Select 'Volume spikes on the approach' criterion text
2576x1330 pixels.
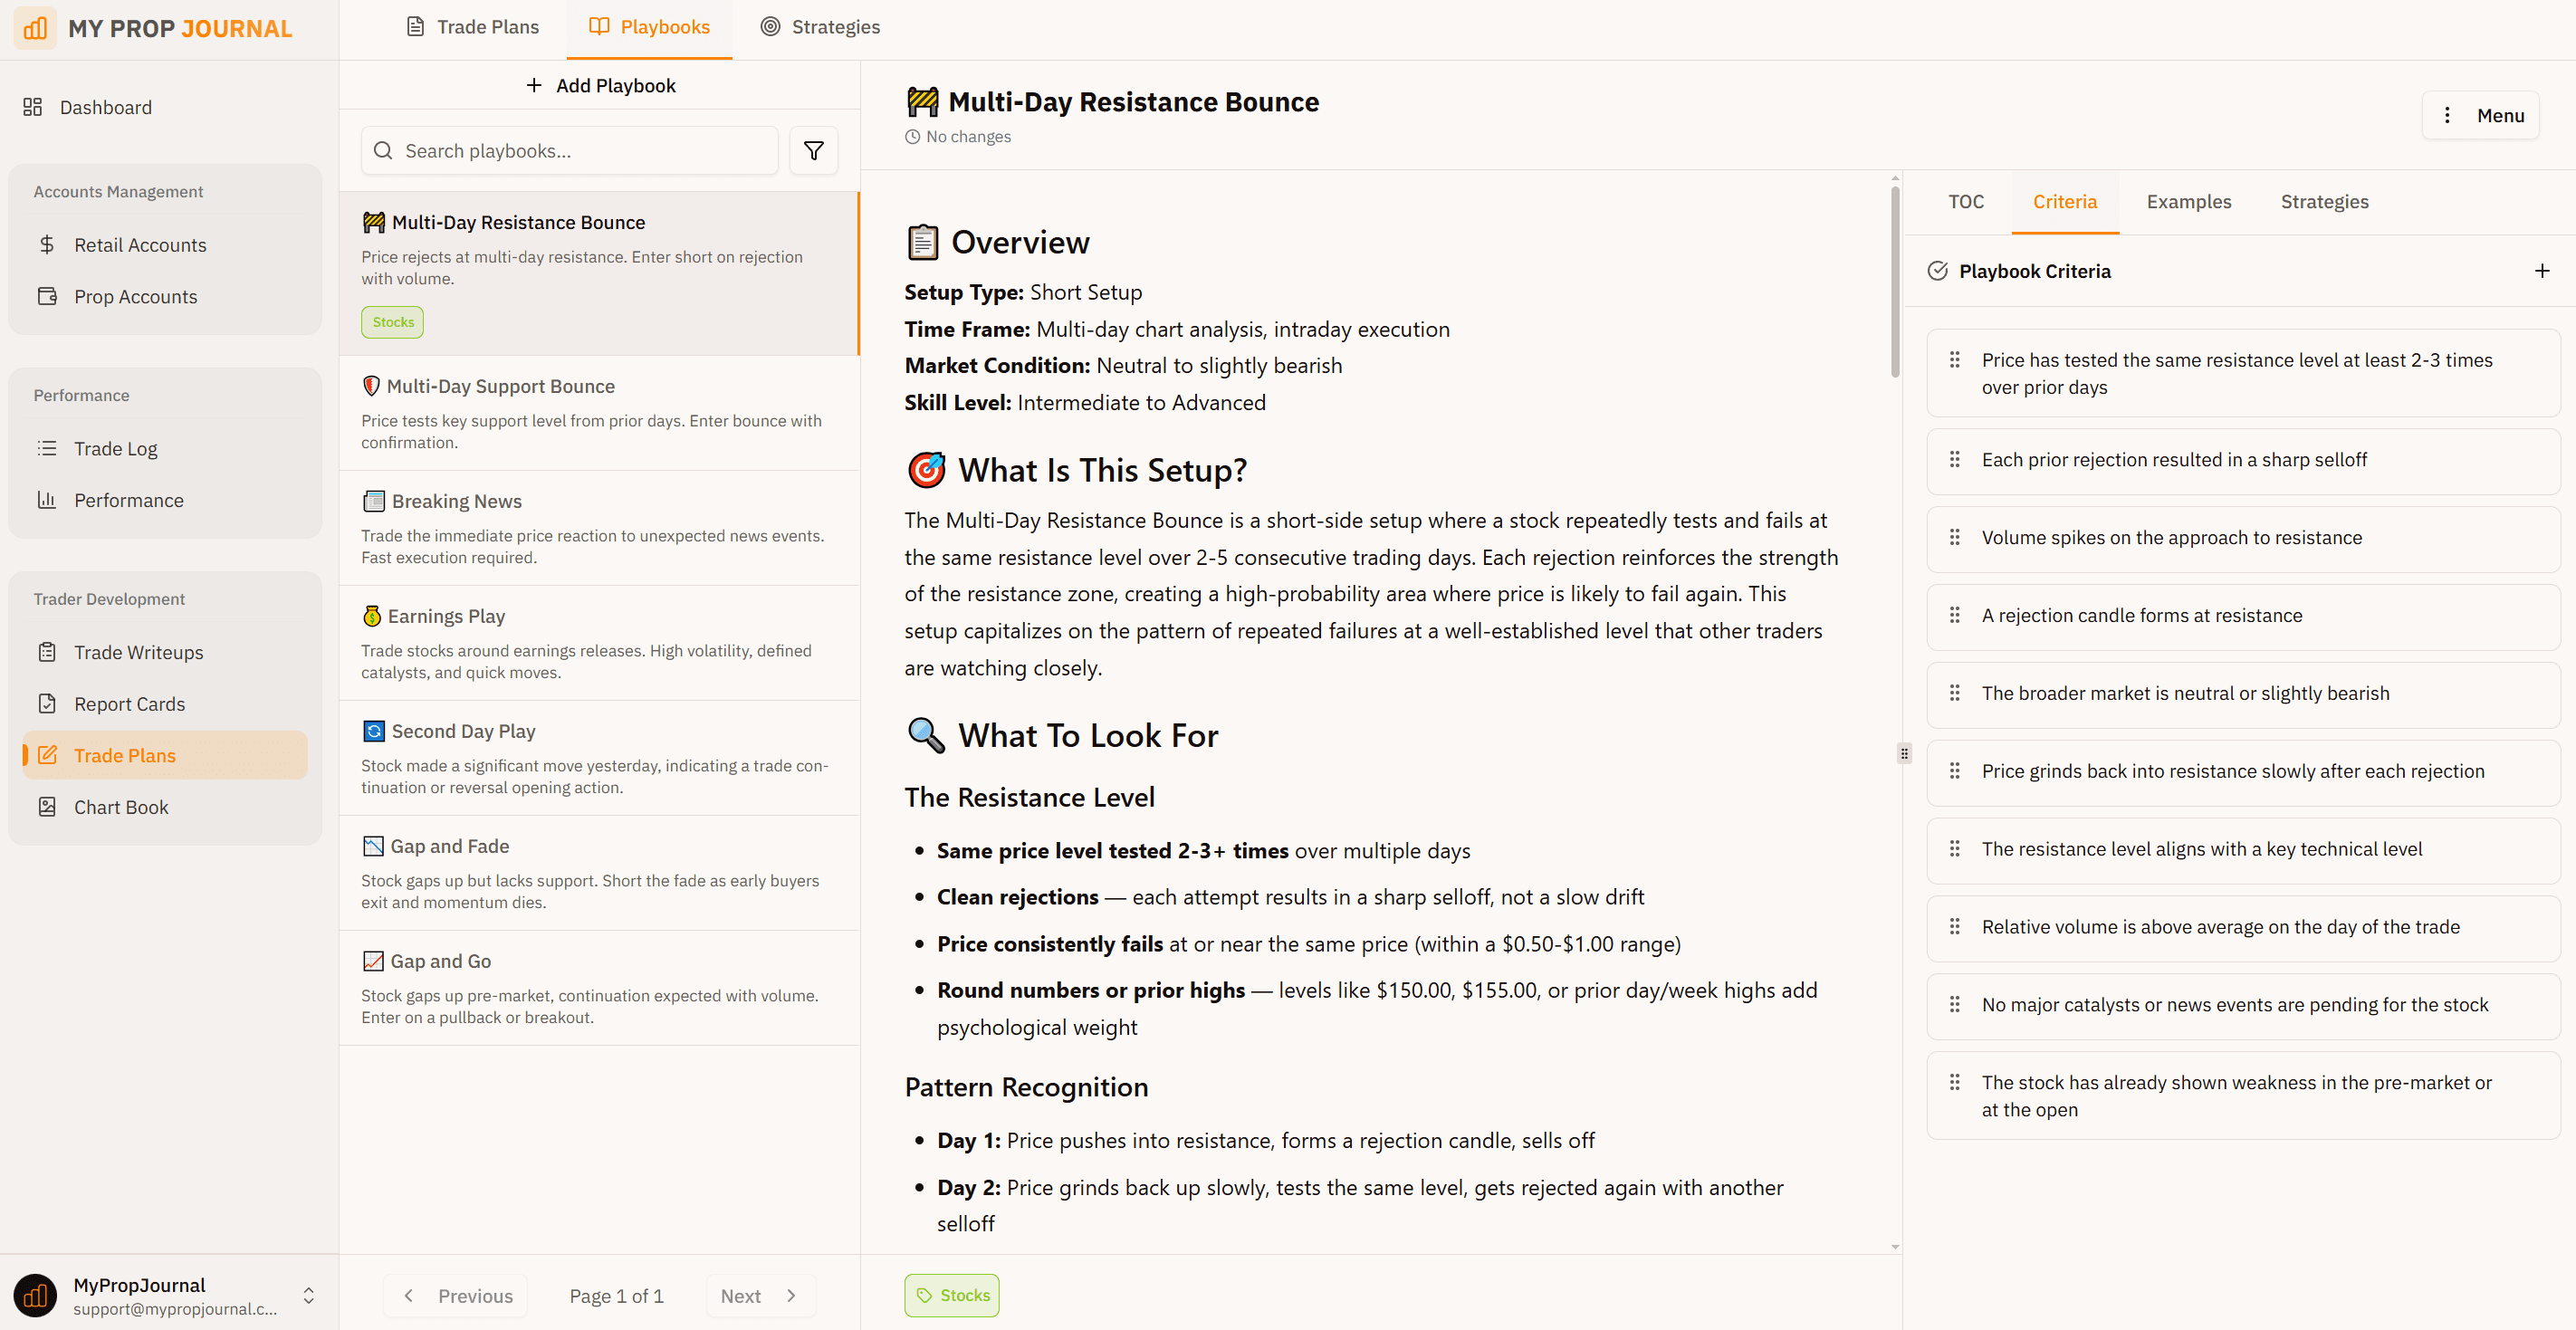pyautogui.click(x=2171, y=537)
